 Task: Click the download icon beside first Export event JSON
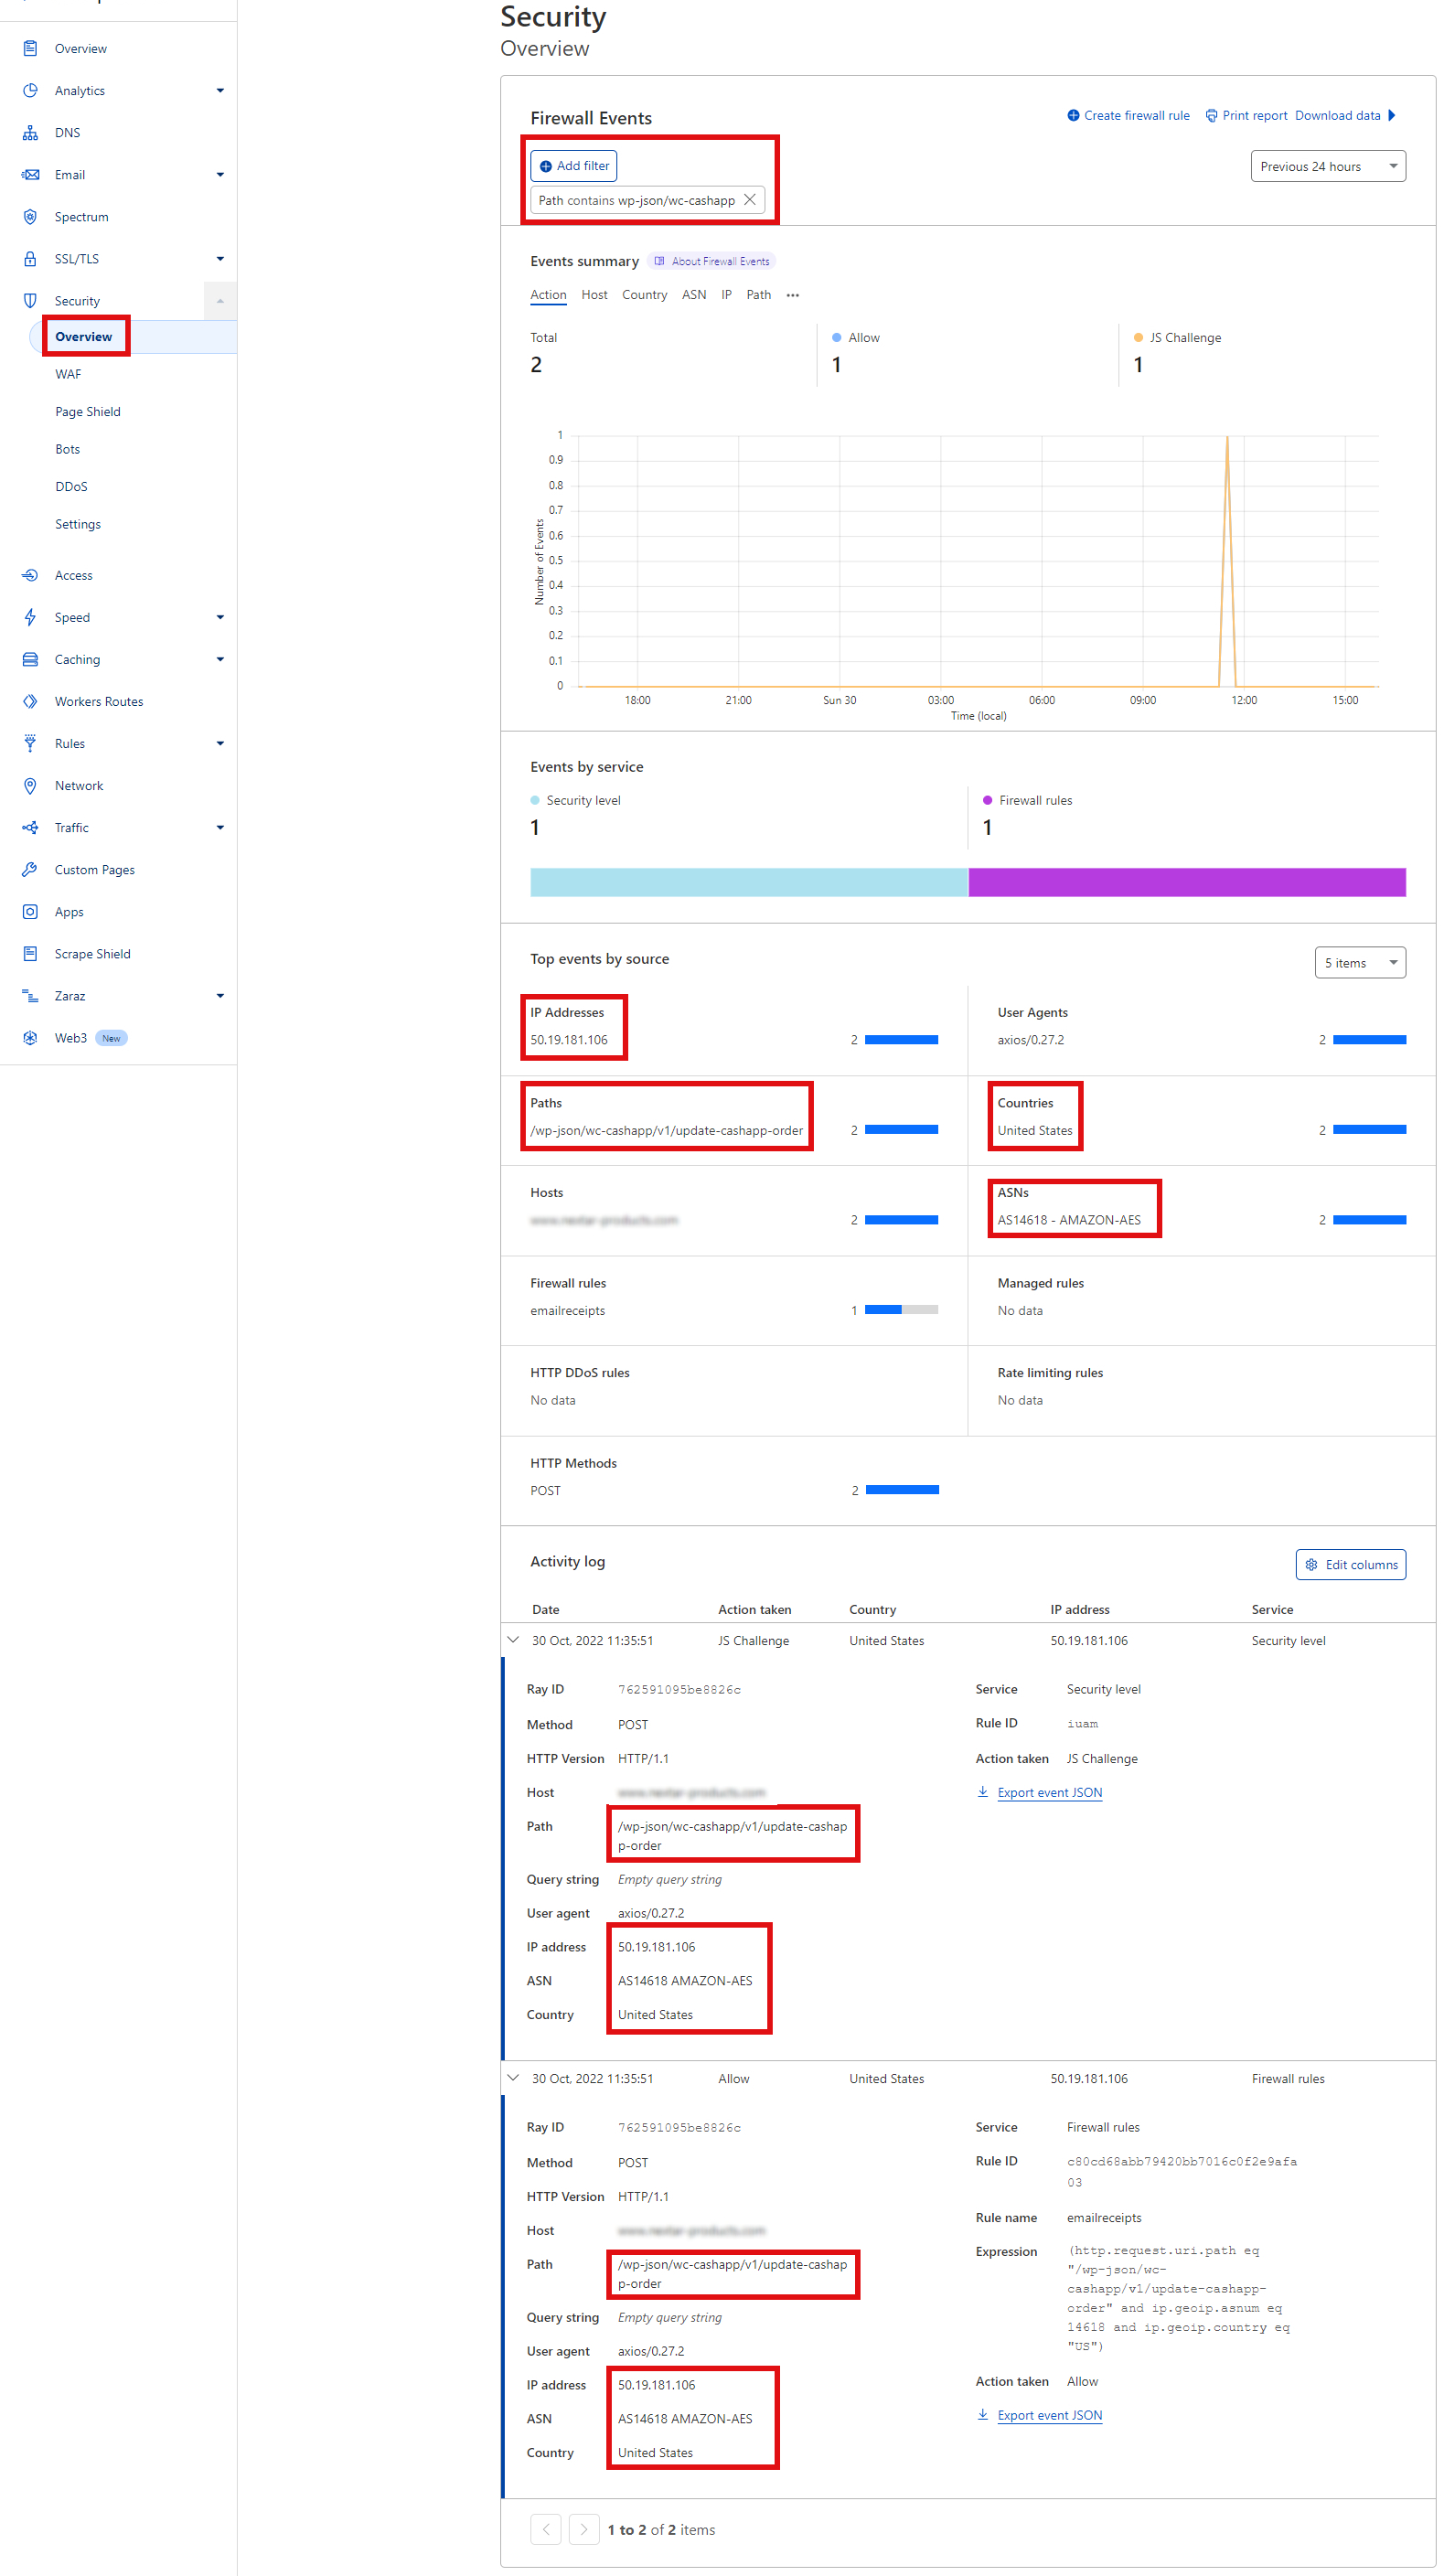pos(982,1791)
